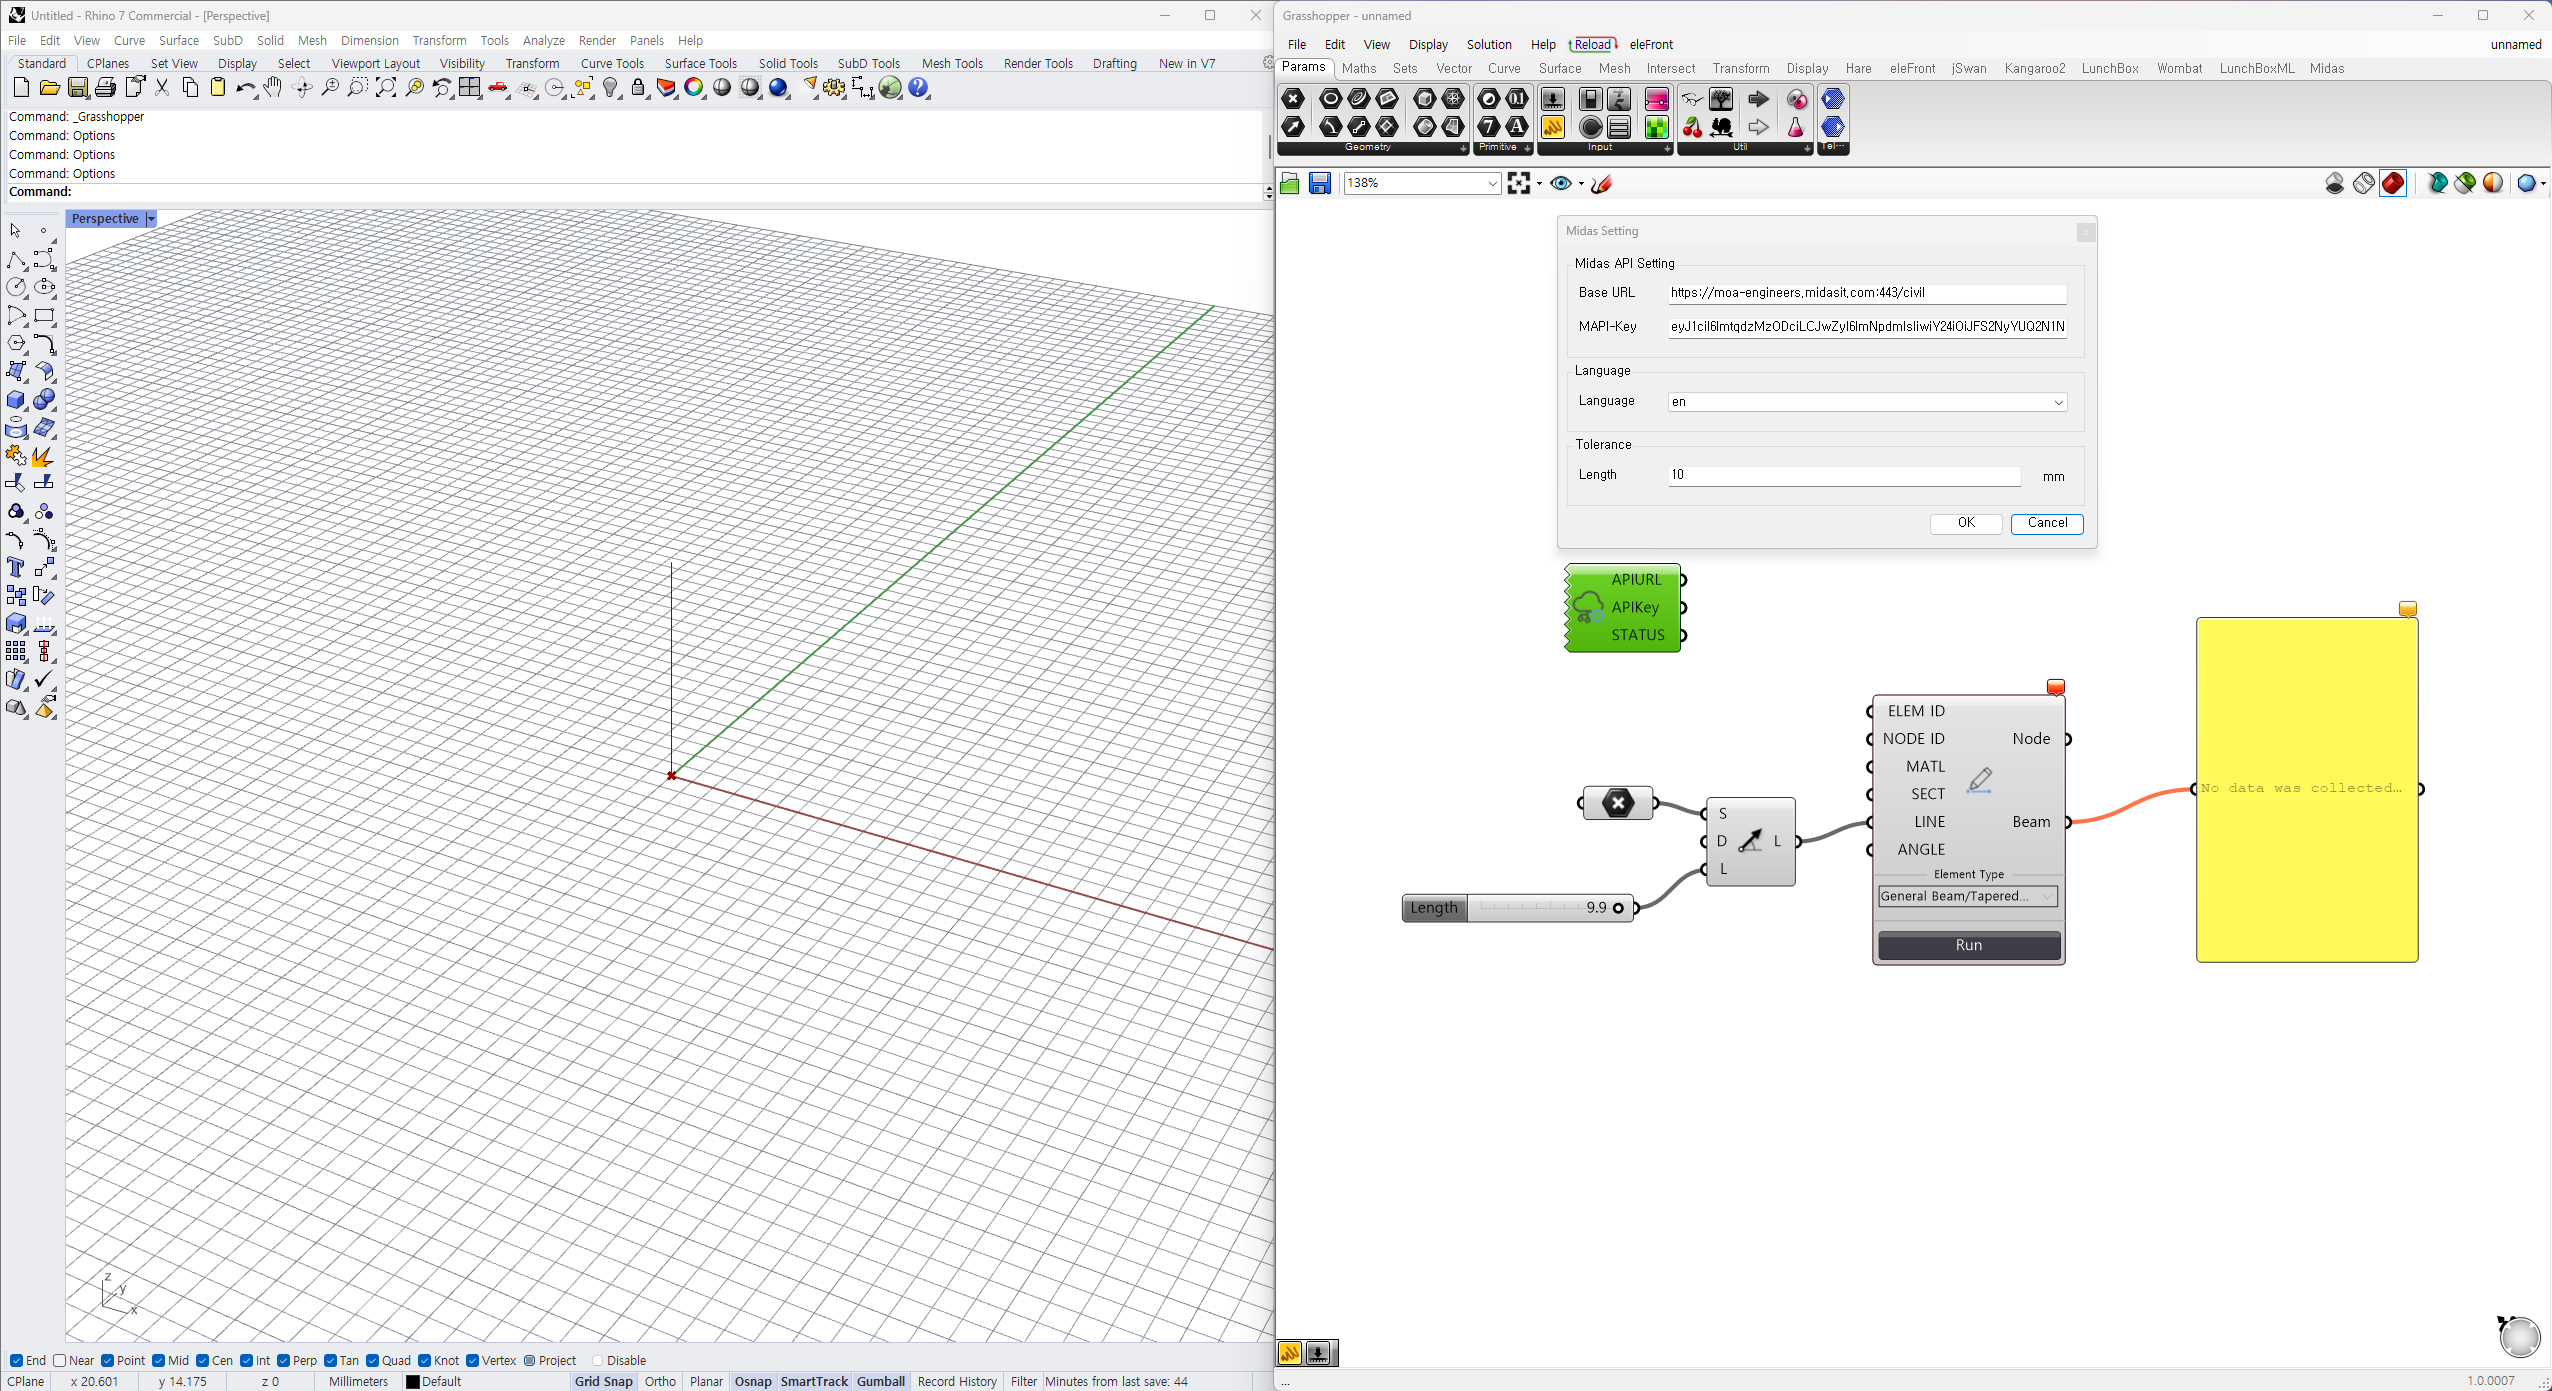2552x1391 pixels.
Task: Expand the Input panel arrow
Action: click(x=1667, y=148)
